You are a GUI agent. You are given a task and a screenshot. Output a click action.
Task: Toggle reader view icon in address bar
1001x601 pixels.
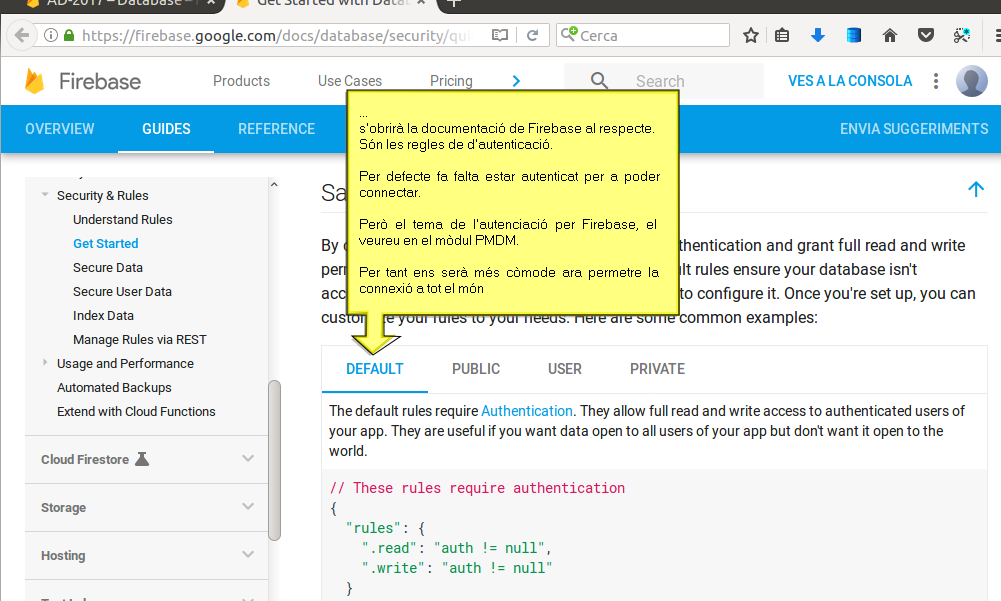500,35
